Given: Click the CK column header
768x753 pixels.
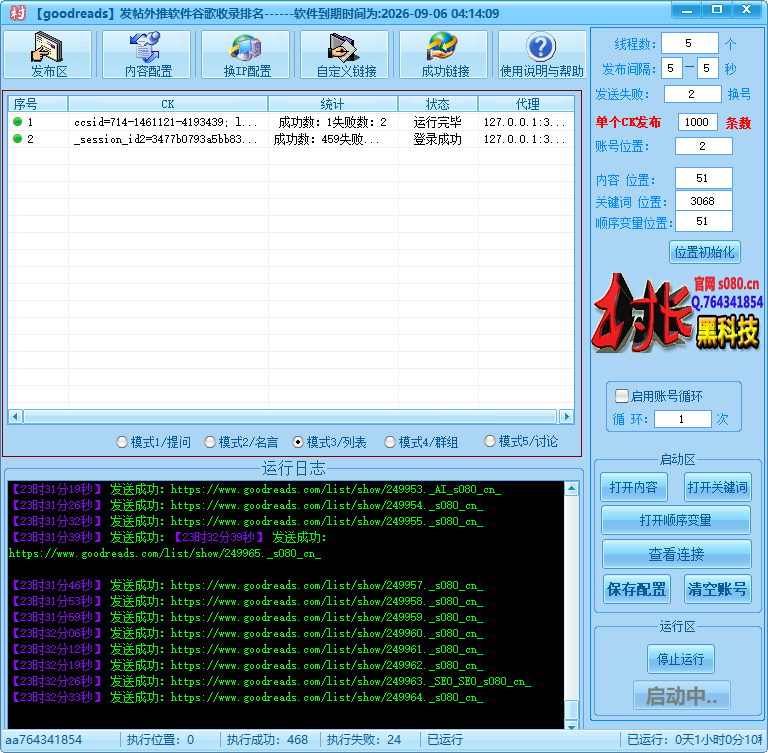Looking at the screenshot, I should click(x=168, y=104).
